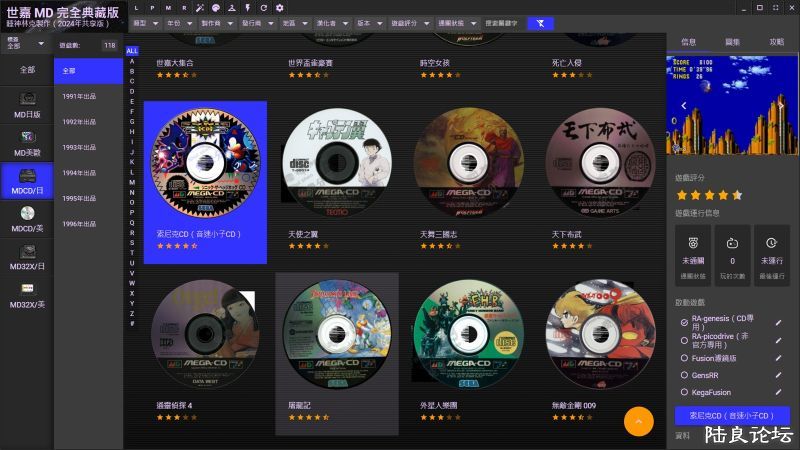Show next screenshot with right arrow
800x450 pixels.
tap(781, 106)
